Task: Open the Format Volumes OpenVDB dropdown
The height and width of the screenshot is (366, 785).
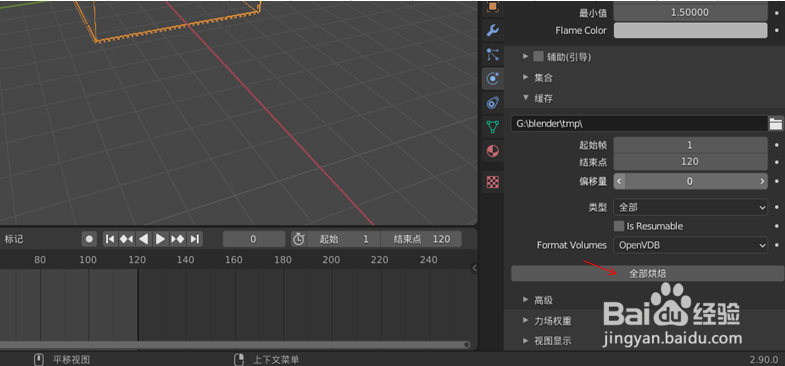Action: pos(690,245)
